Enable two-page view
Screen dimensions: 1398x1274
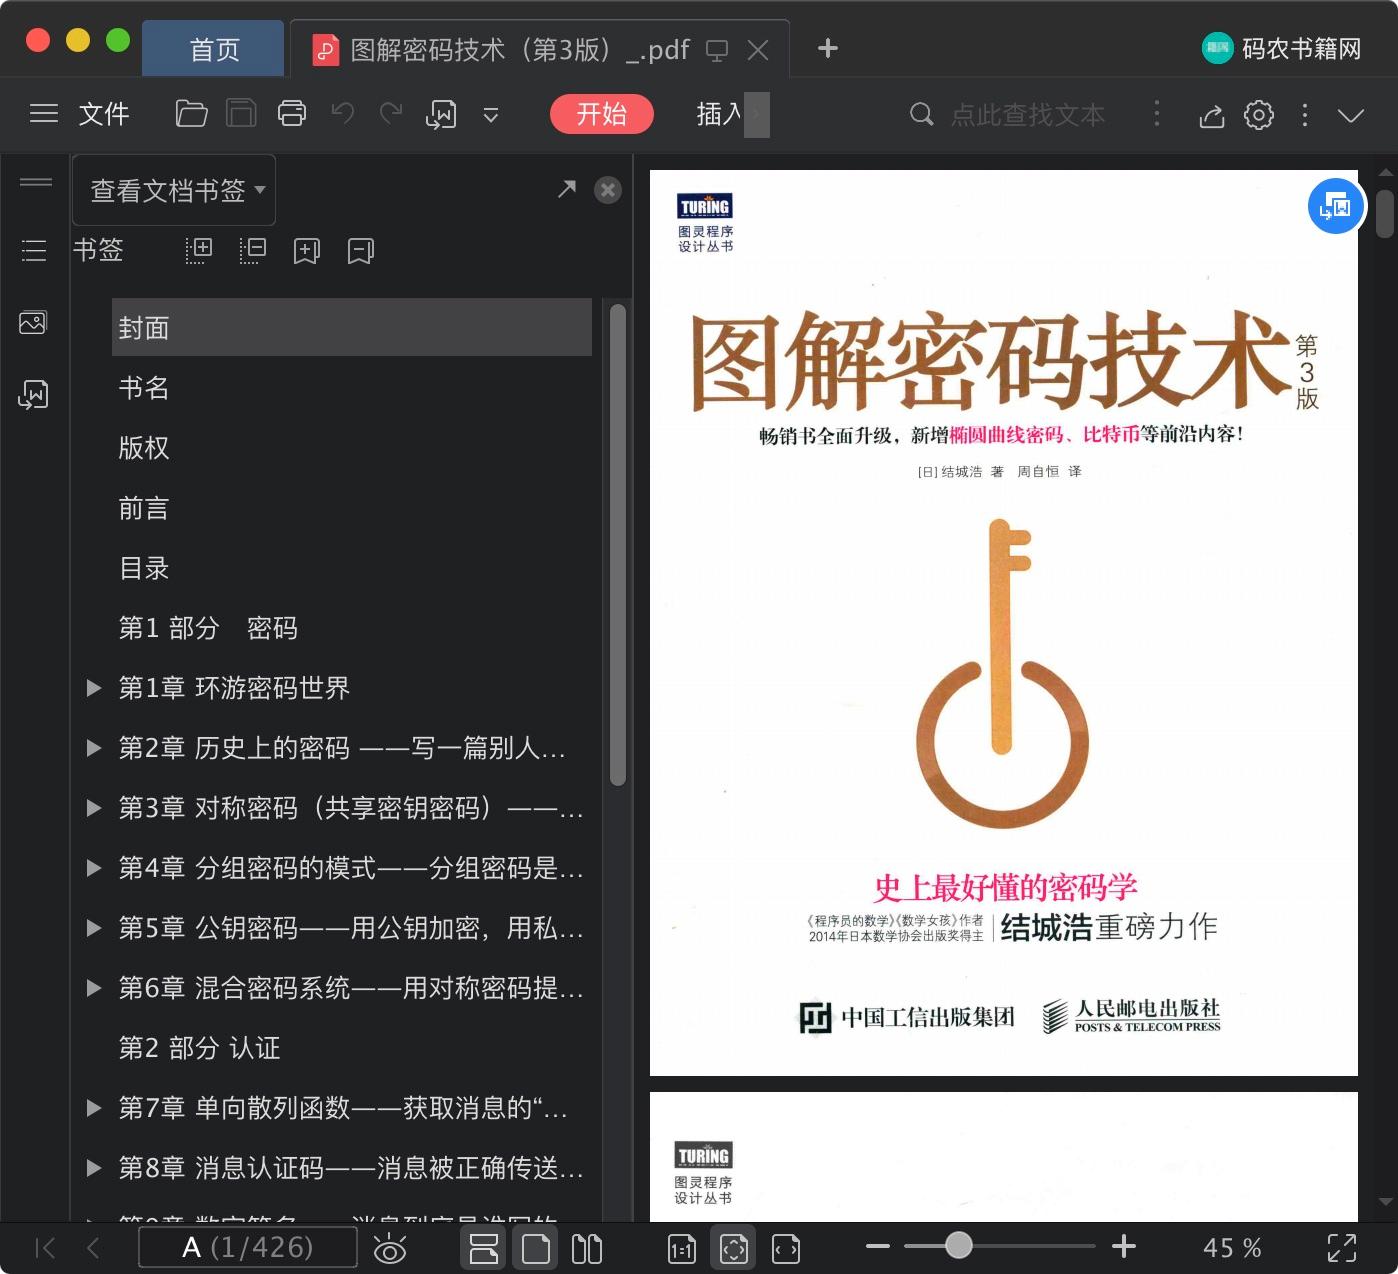point(587,1248)
